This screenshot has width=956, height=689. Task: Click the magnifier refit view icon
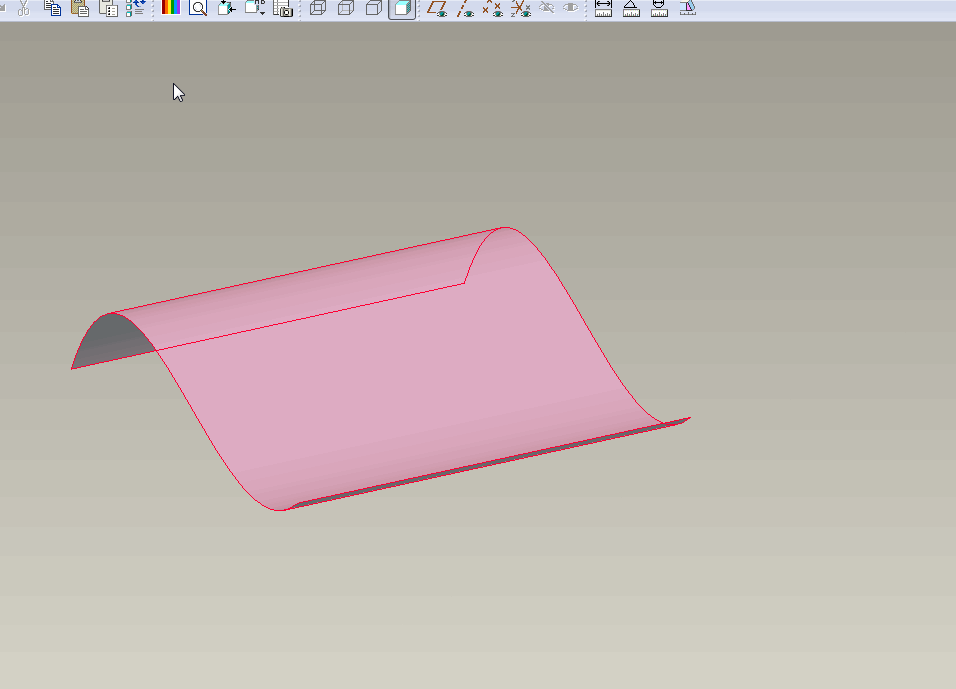[x=198, y=8]
